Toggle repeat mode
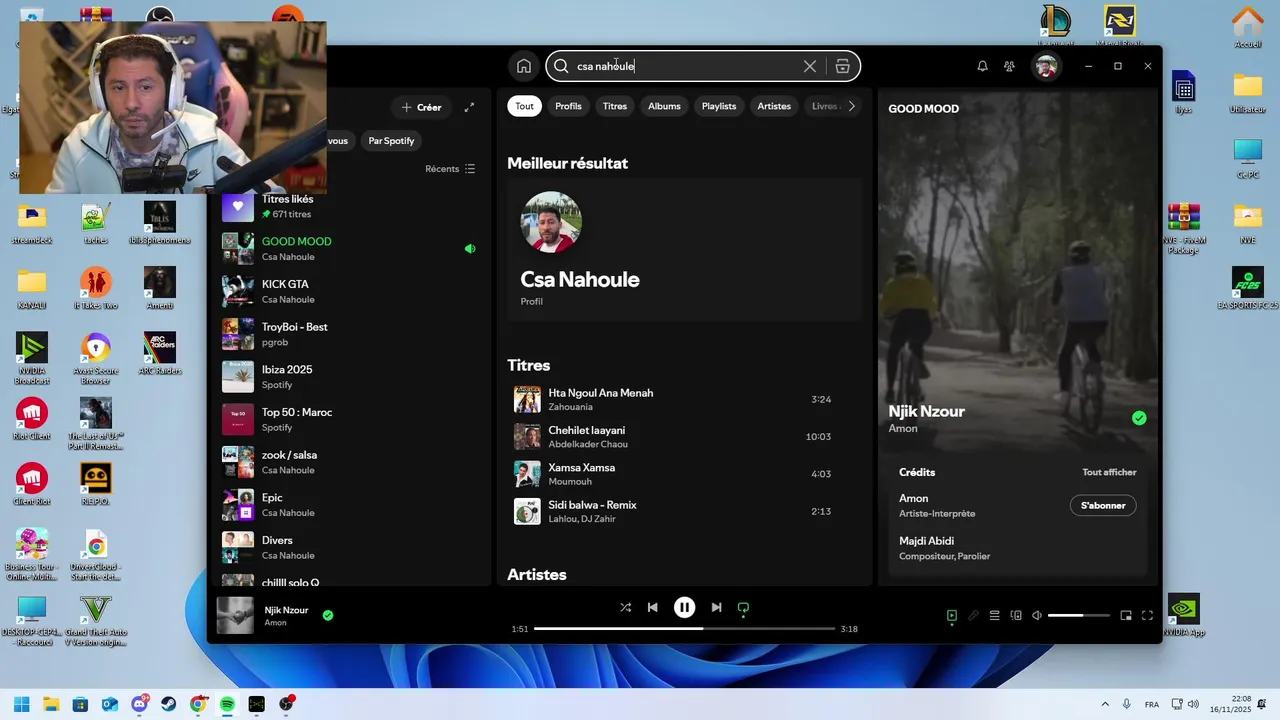 coord(743,607)
